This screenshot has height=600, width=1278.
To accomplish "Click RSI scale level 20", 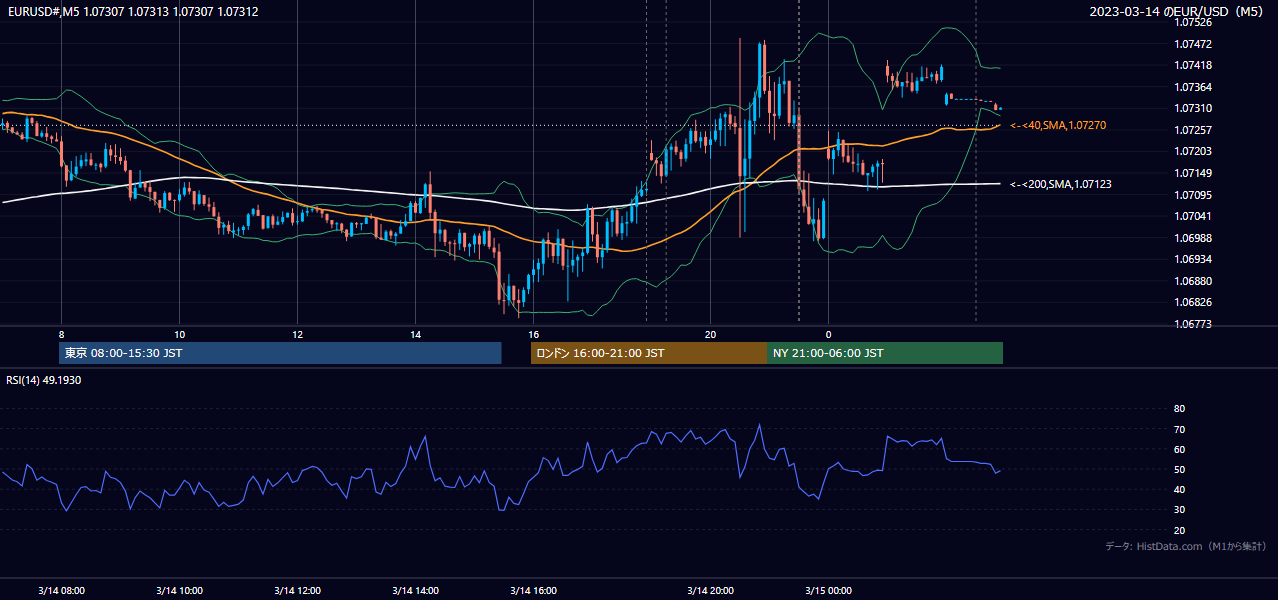I will [1179, 530].
